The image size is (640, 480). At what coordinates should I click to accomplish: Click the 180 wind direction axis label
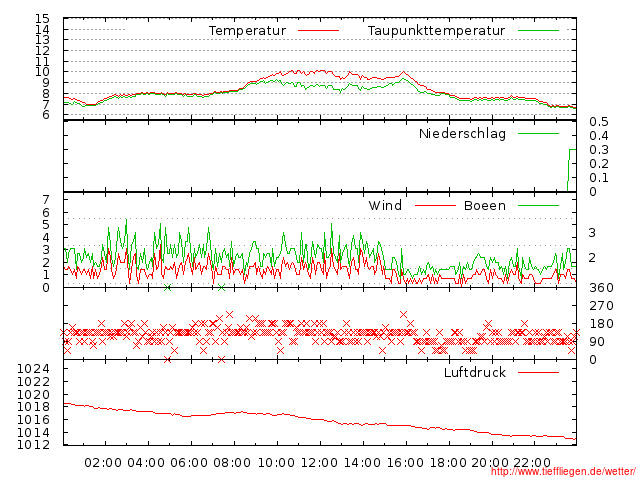click(x=601, y=324)
